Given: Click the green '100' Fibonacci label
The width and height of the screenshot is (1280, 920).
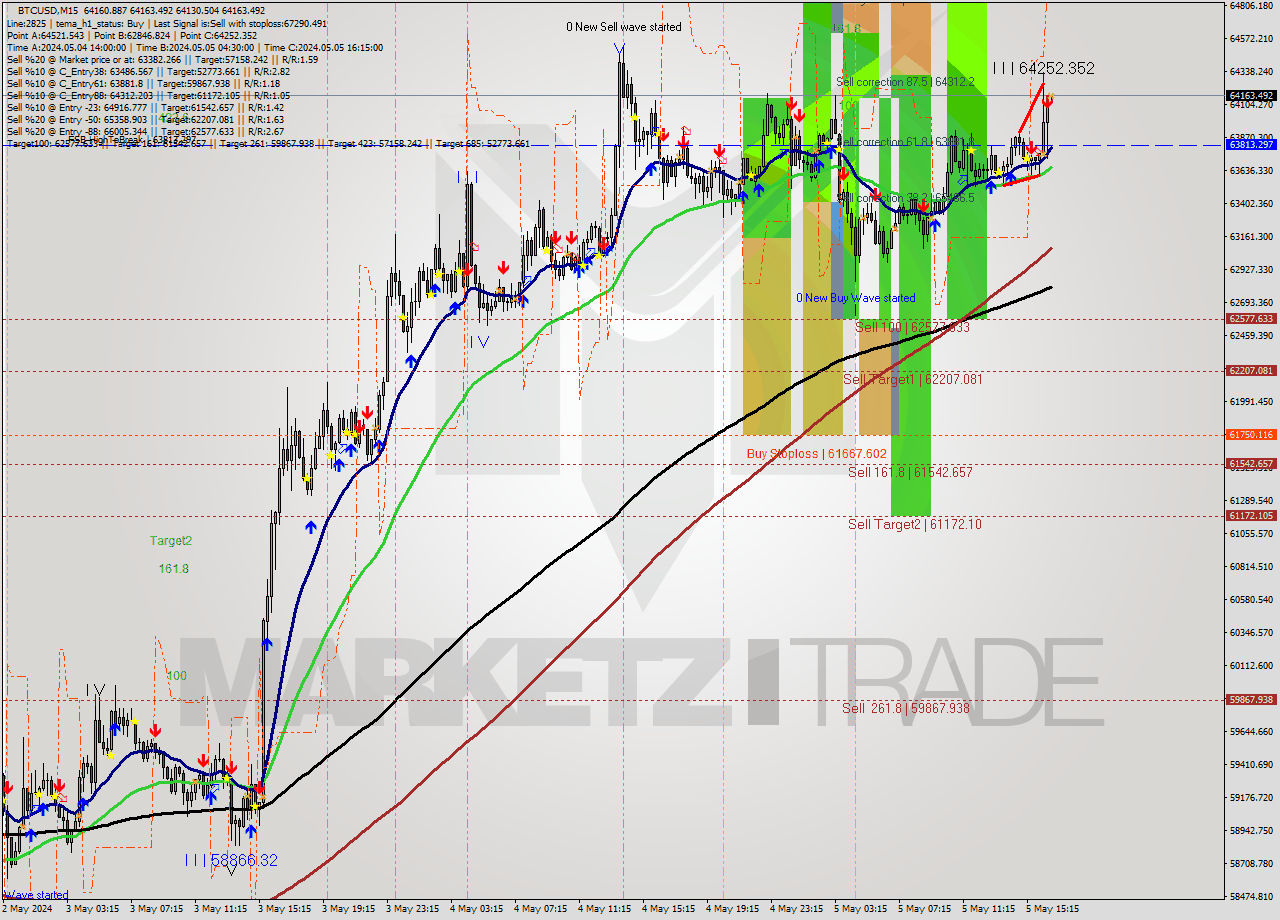Looking at the screenshot, I should (x=176, y=676).
